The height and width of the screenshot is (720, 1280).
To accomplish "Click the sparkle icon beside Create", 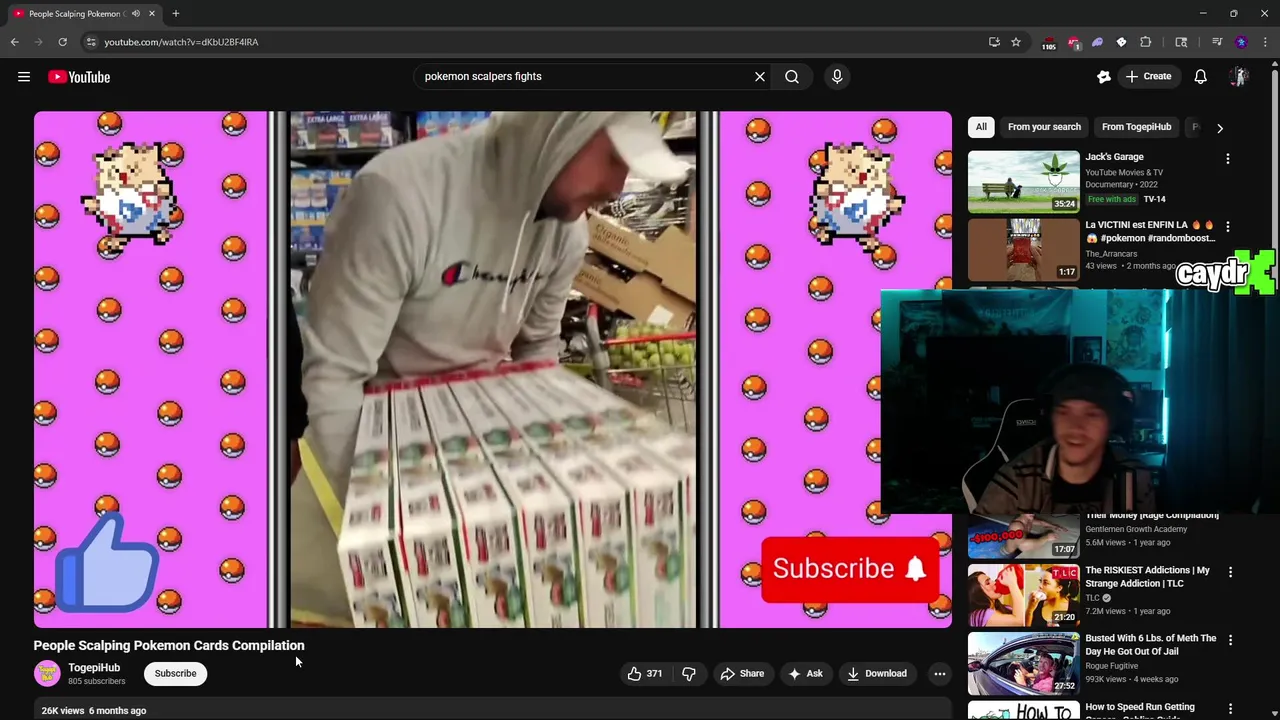I will 1104,76.
